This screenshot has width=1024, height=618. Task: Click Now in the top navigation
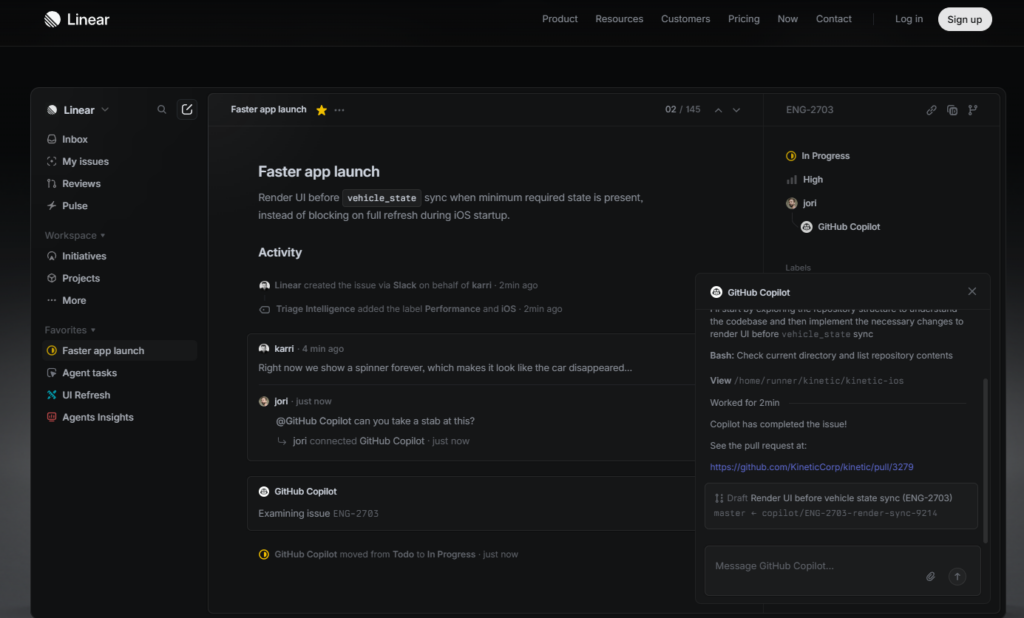pyautogui.click(x=788, y=19)
